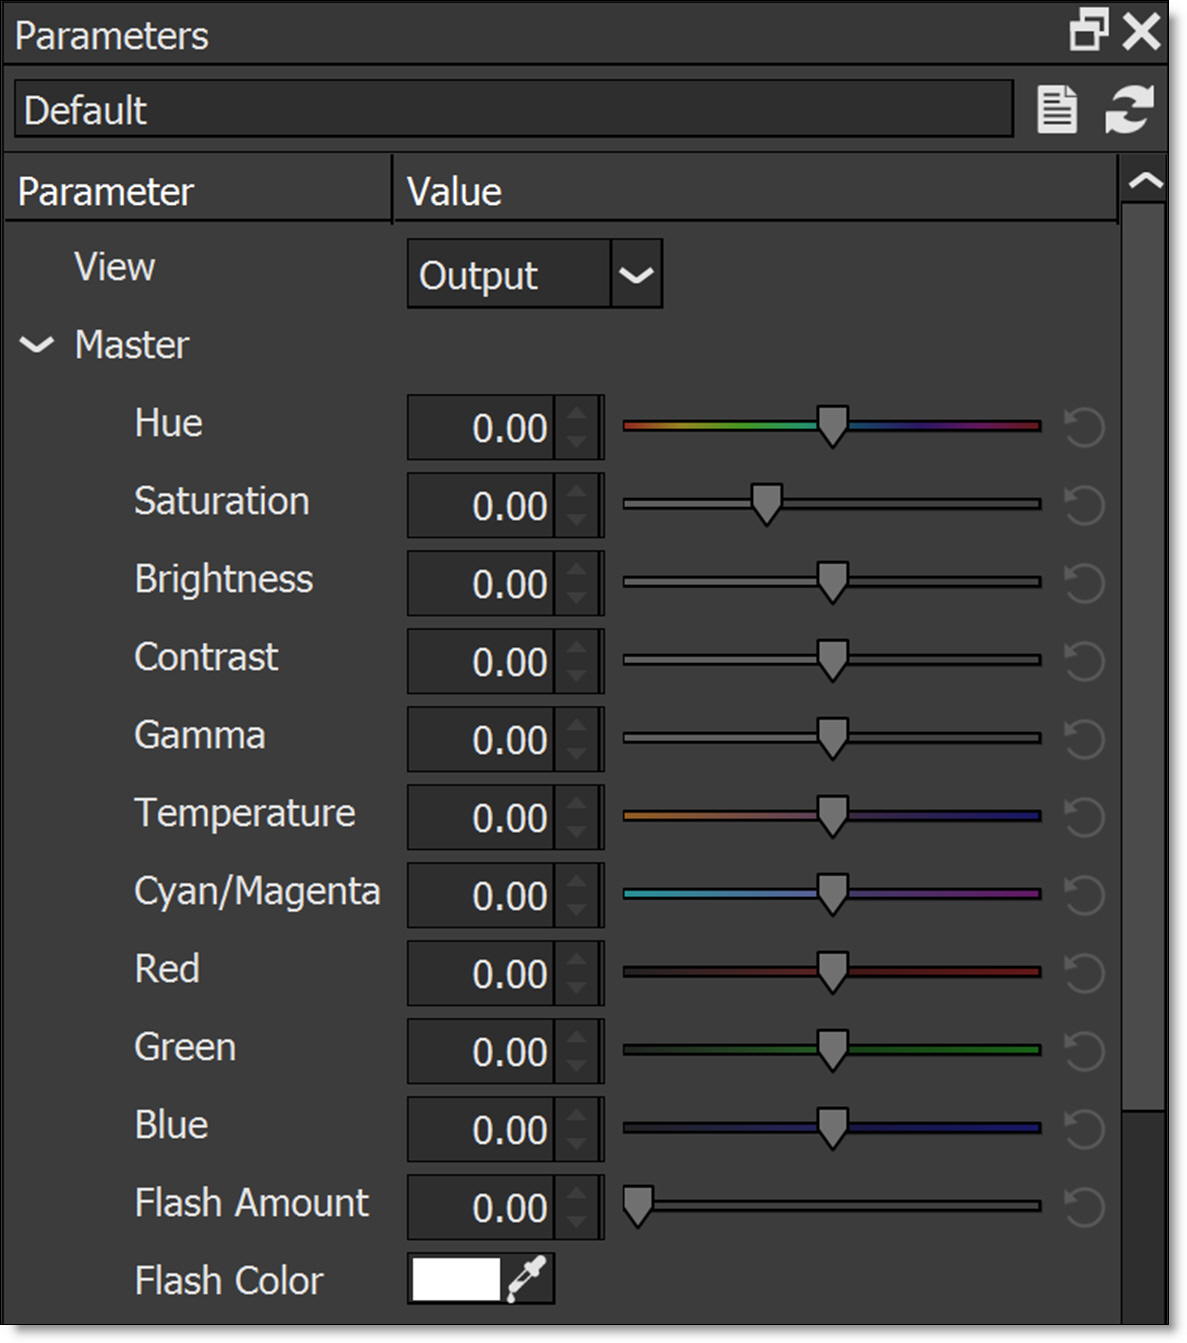Undock the Parameters panel
1187x1343 pixels.
tap(1088, 31)
